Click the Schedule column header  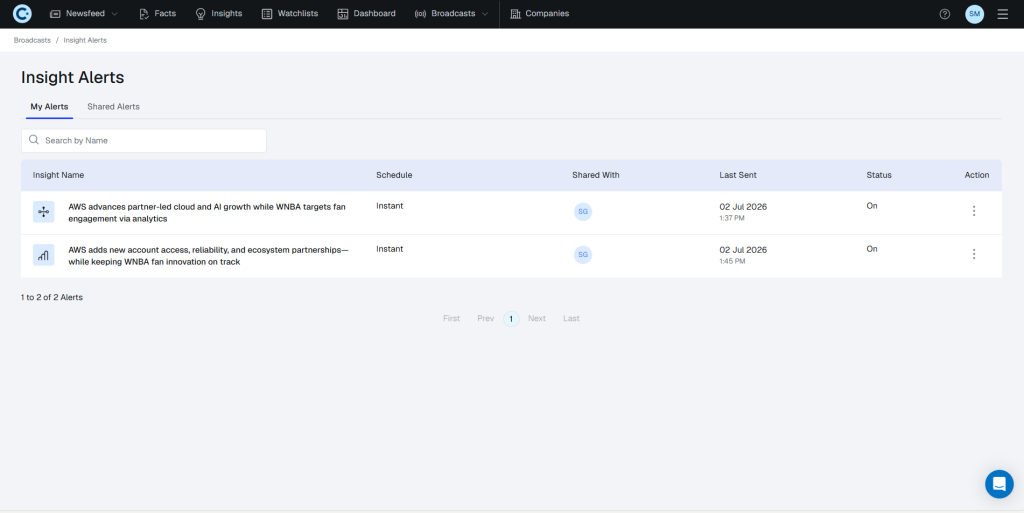tap(394, 175)
